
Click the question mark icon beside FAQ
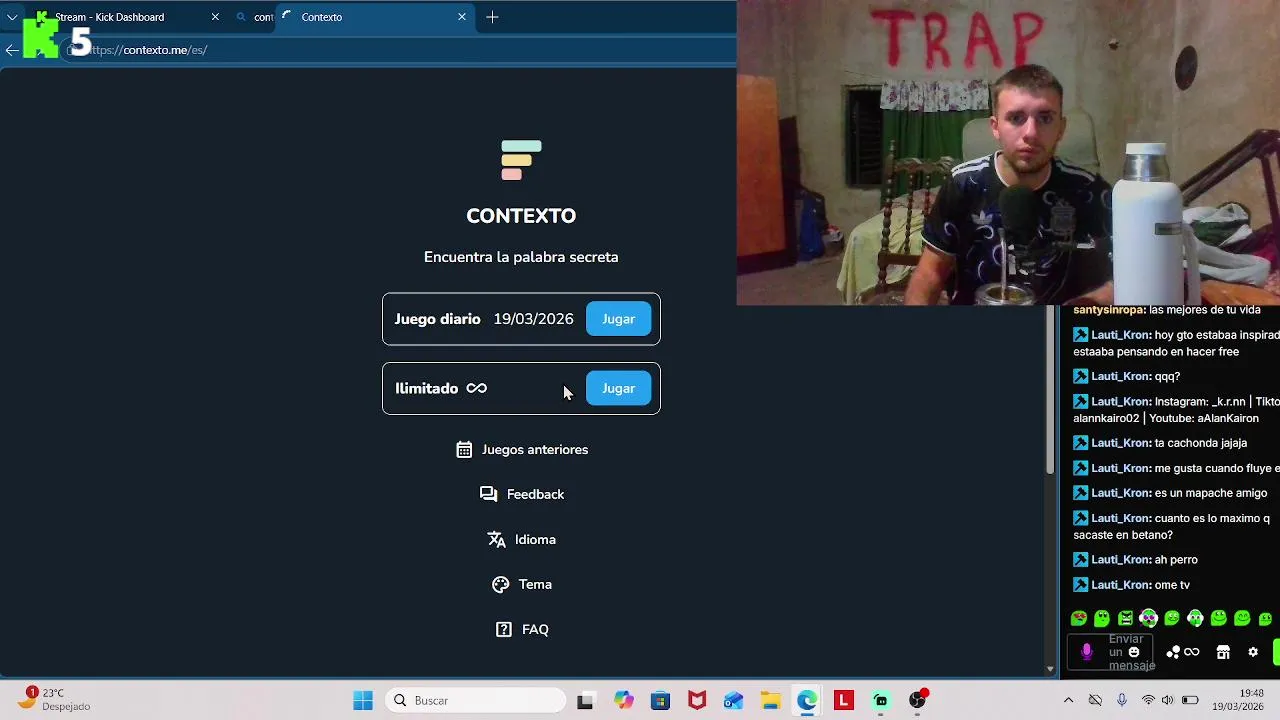pyautogui.click(x=504, y=629)
